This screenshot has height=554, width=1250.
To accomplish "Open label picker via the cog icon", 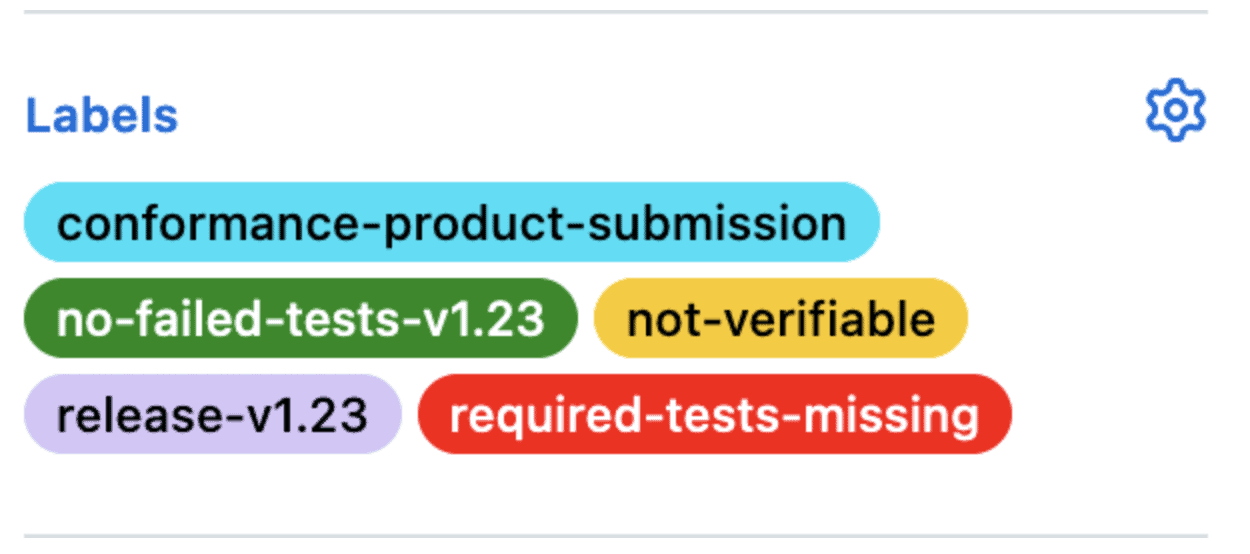I will pyautogui.click(x=1175, y=110).
